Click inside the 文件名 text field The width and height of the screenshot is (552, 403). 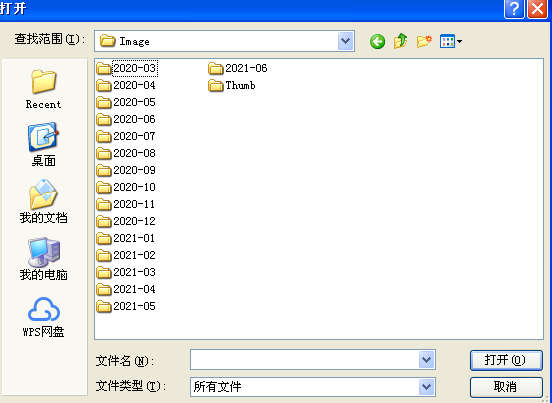(x=305, y=360)
